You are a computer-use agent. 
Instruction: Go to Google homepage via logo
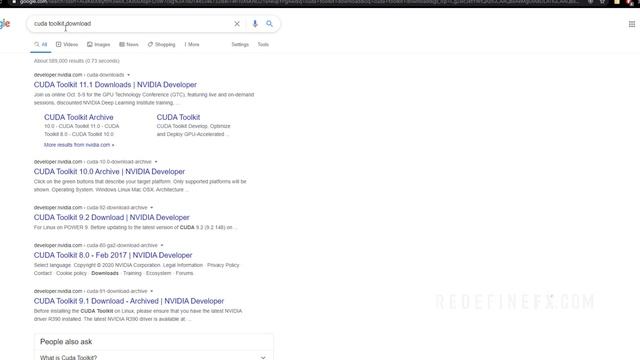click(5, 24)
